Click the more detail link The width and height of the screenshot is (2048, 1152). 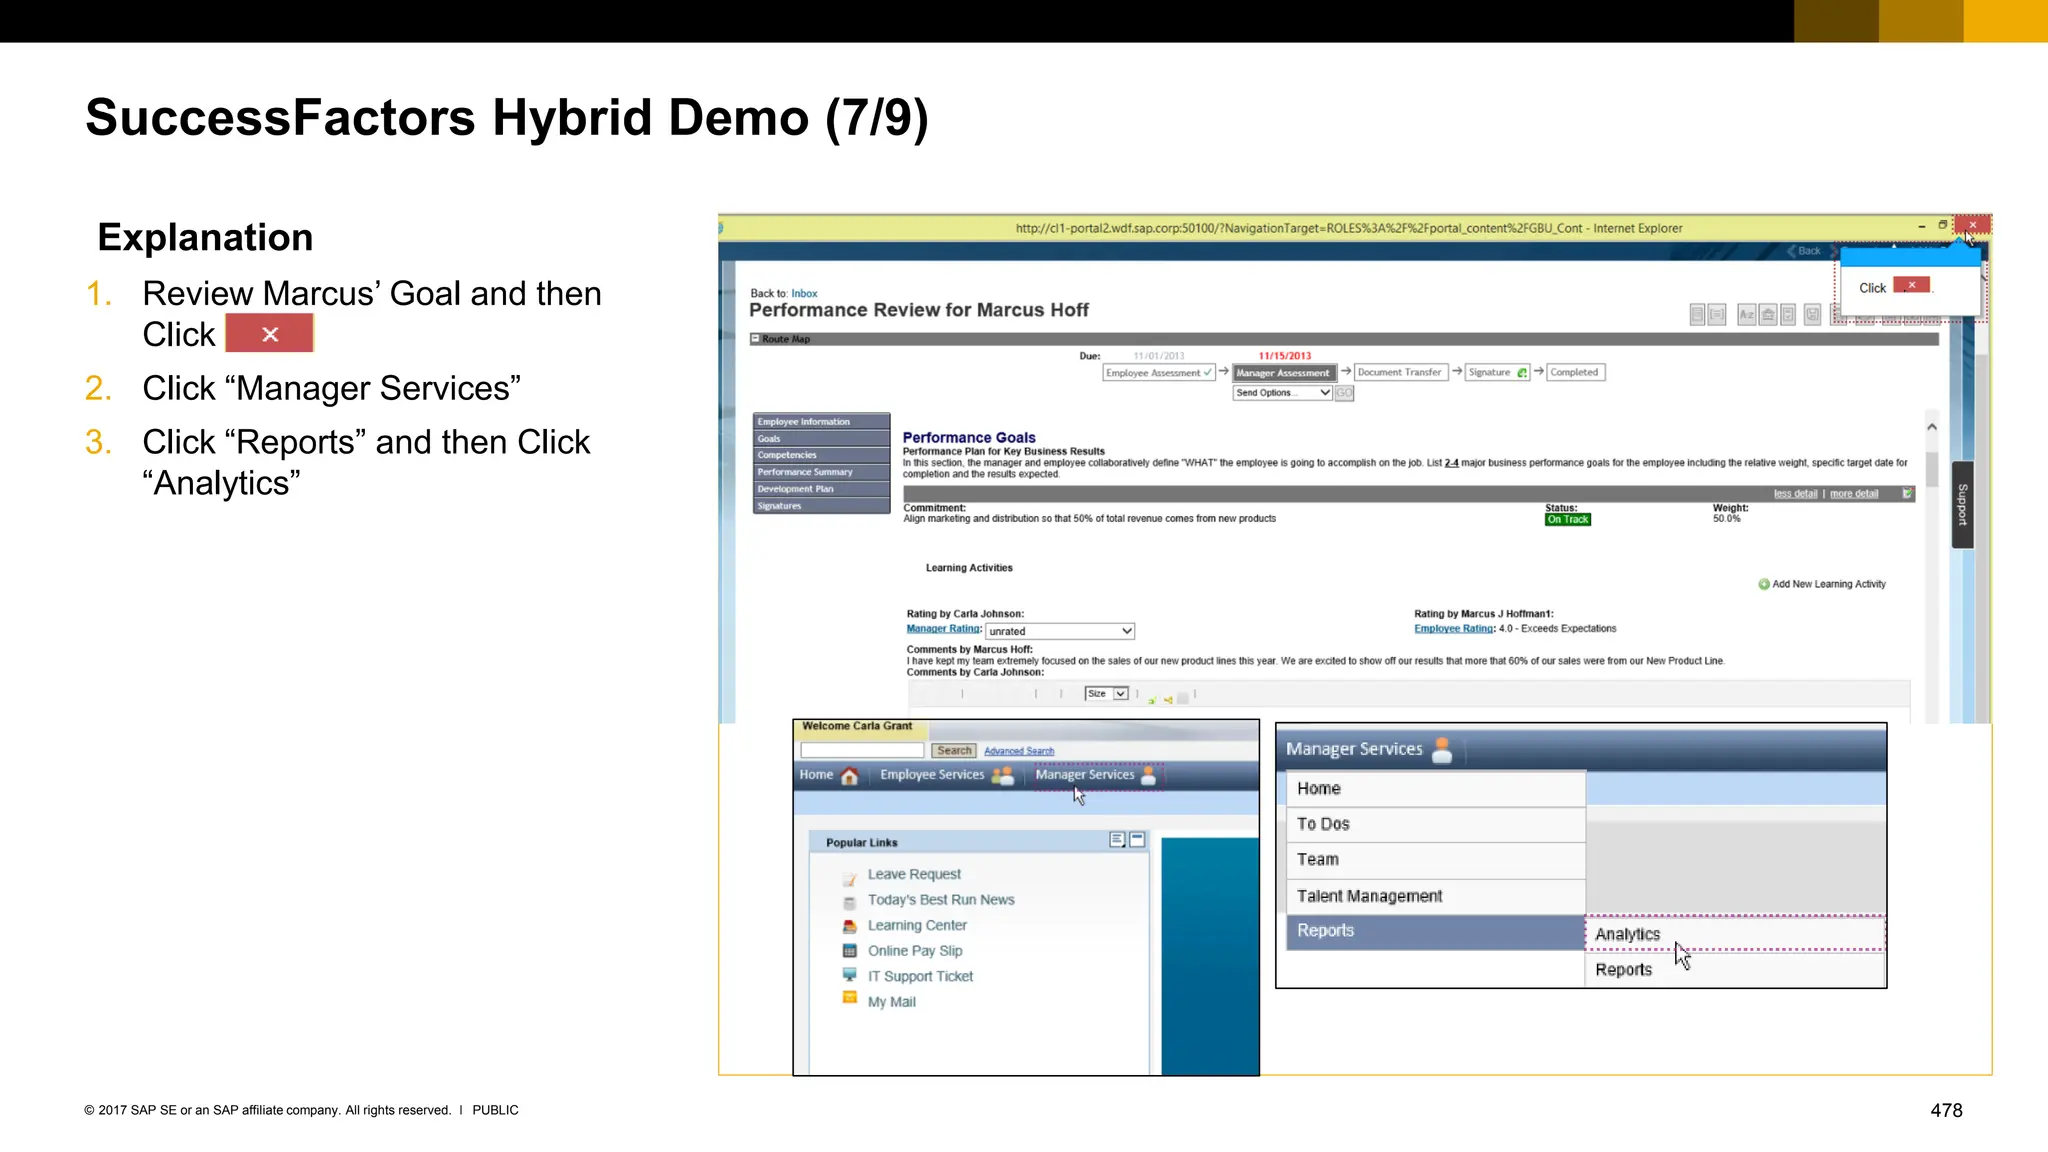[1854, 494]
